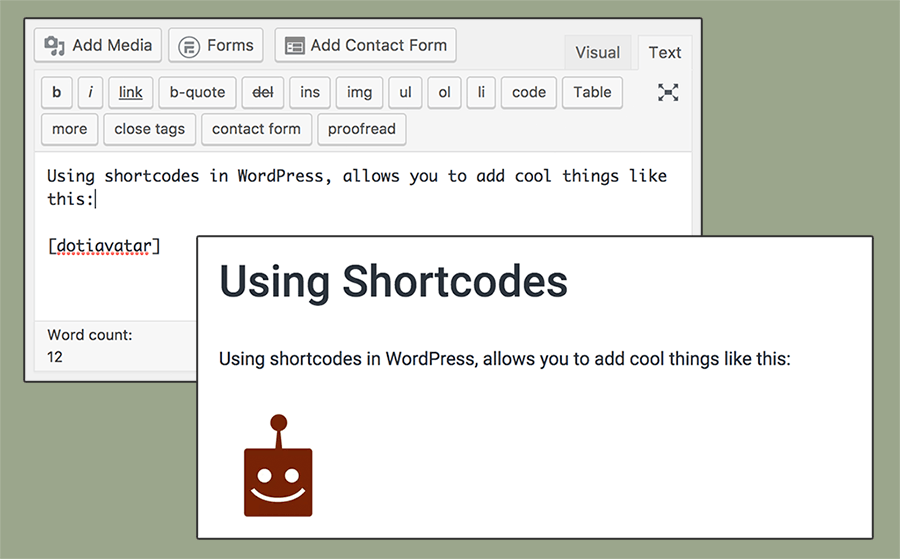Insert image with img button
Screen dimensions: 900x559
pyautogui.click(x=359, y=92)
